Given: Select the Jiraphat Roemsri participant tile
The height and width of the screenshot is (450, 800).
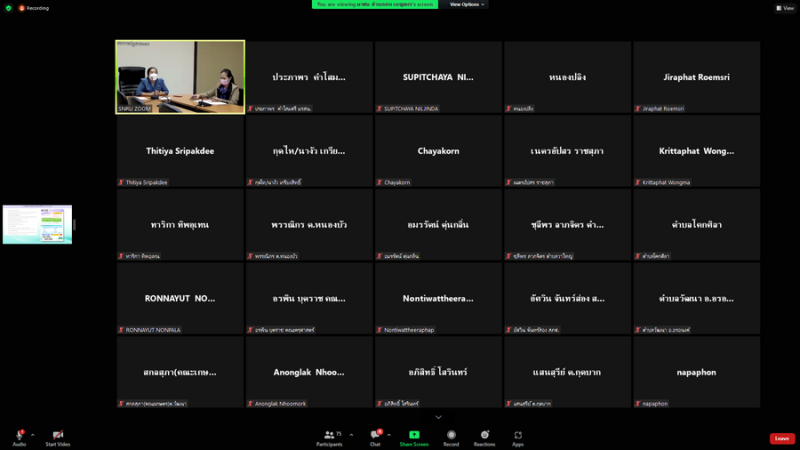Looking at the screenshot, I should pos(696,77).
